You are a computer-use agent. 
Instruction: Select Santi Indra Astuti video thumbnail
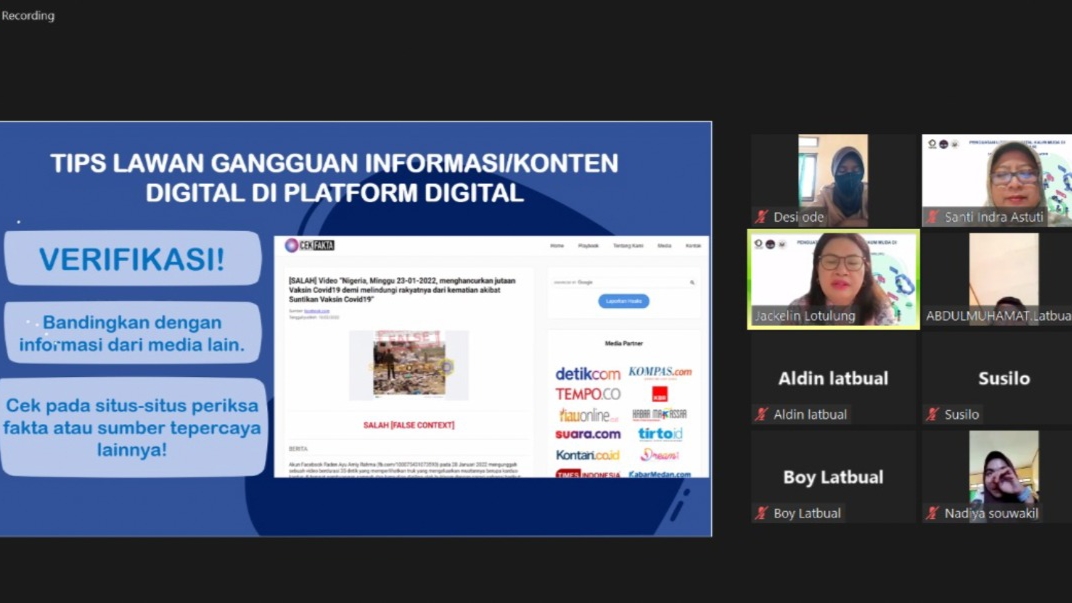click(x=997, y=180)
